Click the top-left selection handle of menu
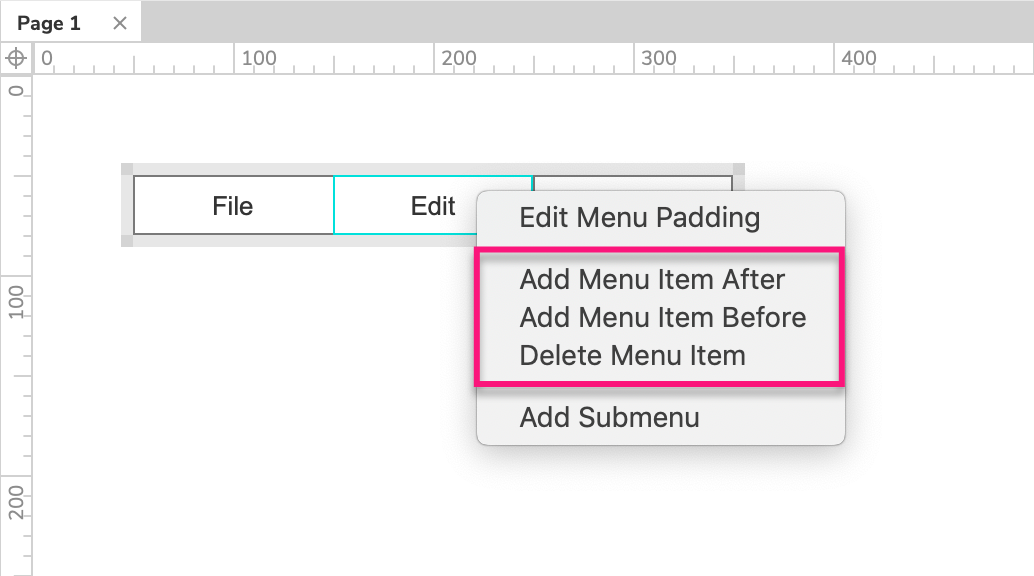 (127, 169)
